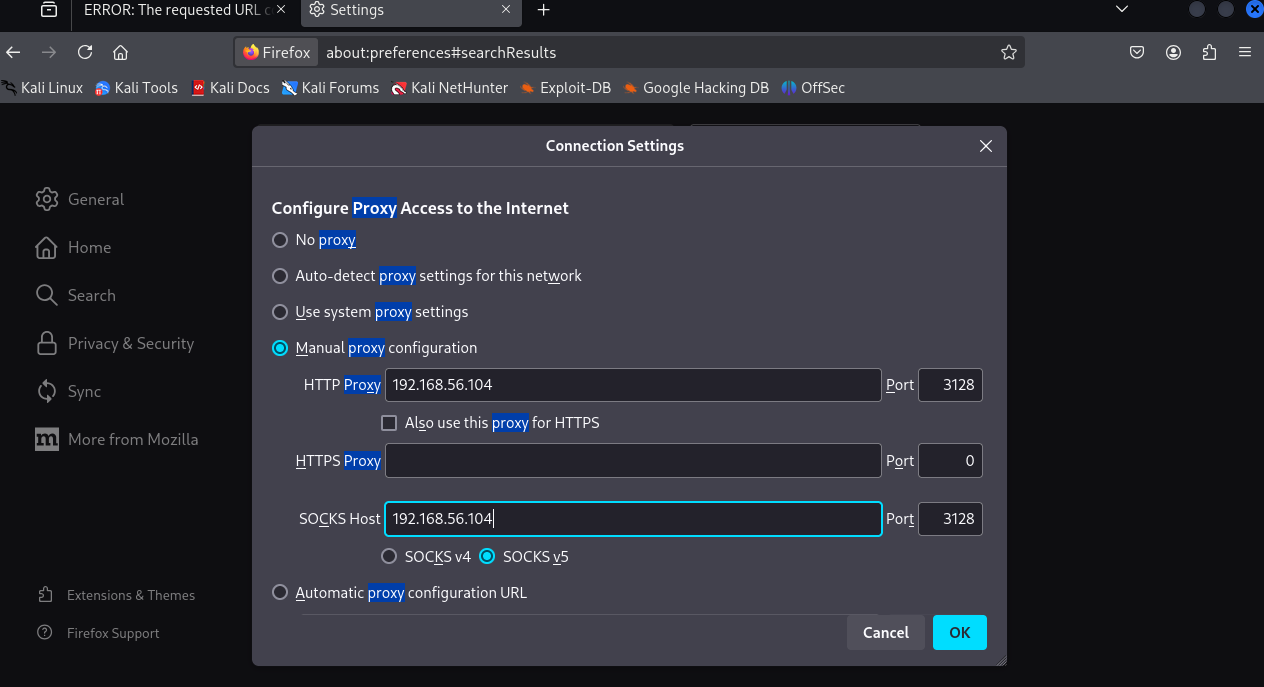The height and width of the screenshot is (687, 1264).
Task: Close the Connection Settings dialog
Action: [x=986, y=146]
